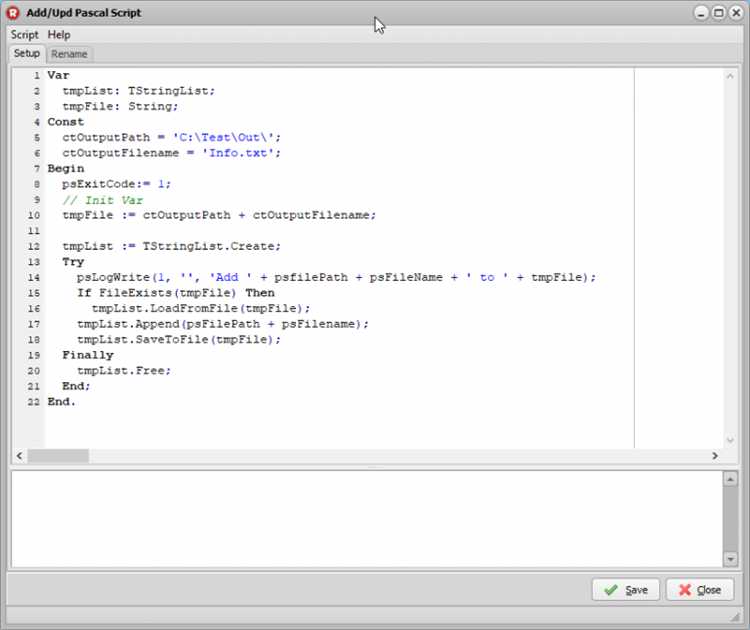The image size is (750, 630).
Task: Click line number 22 in gutter
Action: [x=33, y=402]
